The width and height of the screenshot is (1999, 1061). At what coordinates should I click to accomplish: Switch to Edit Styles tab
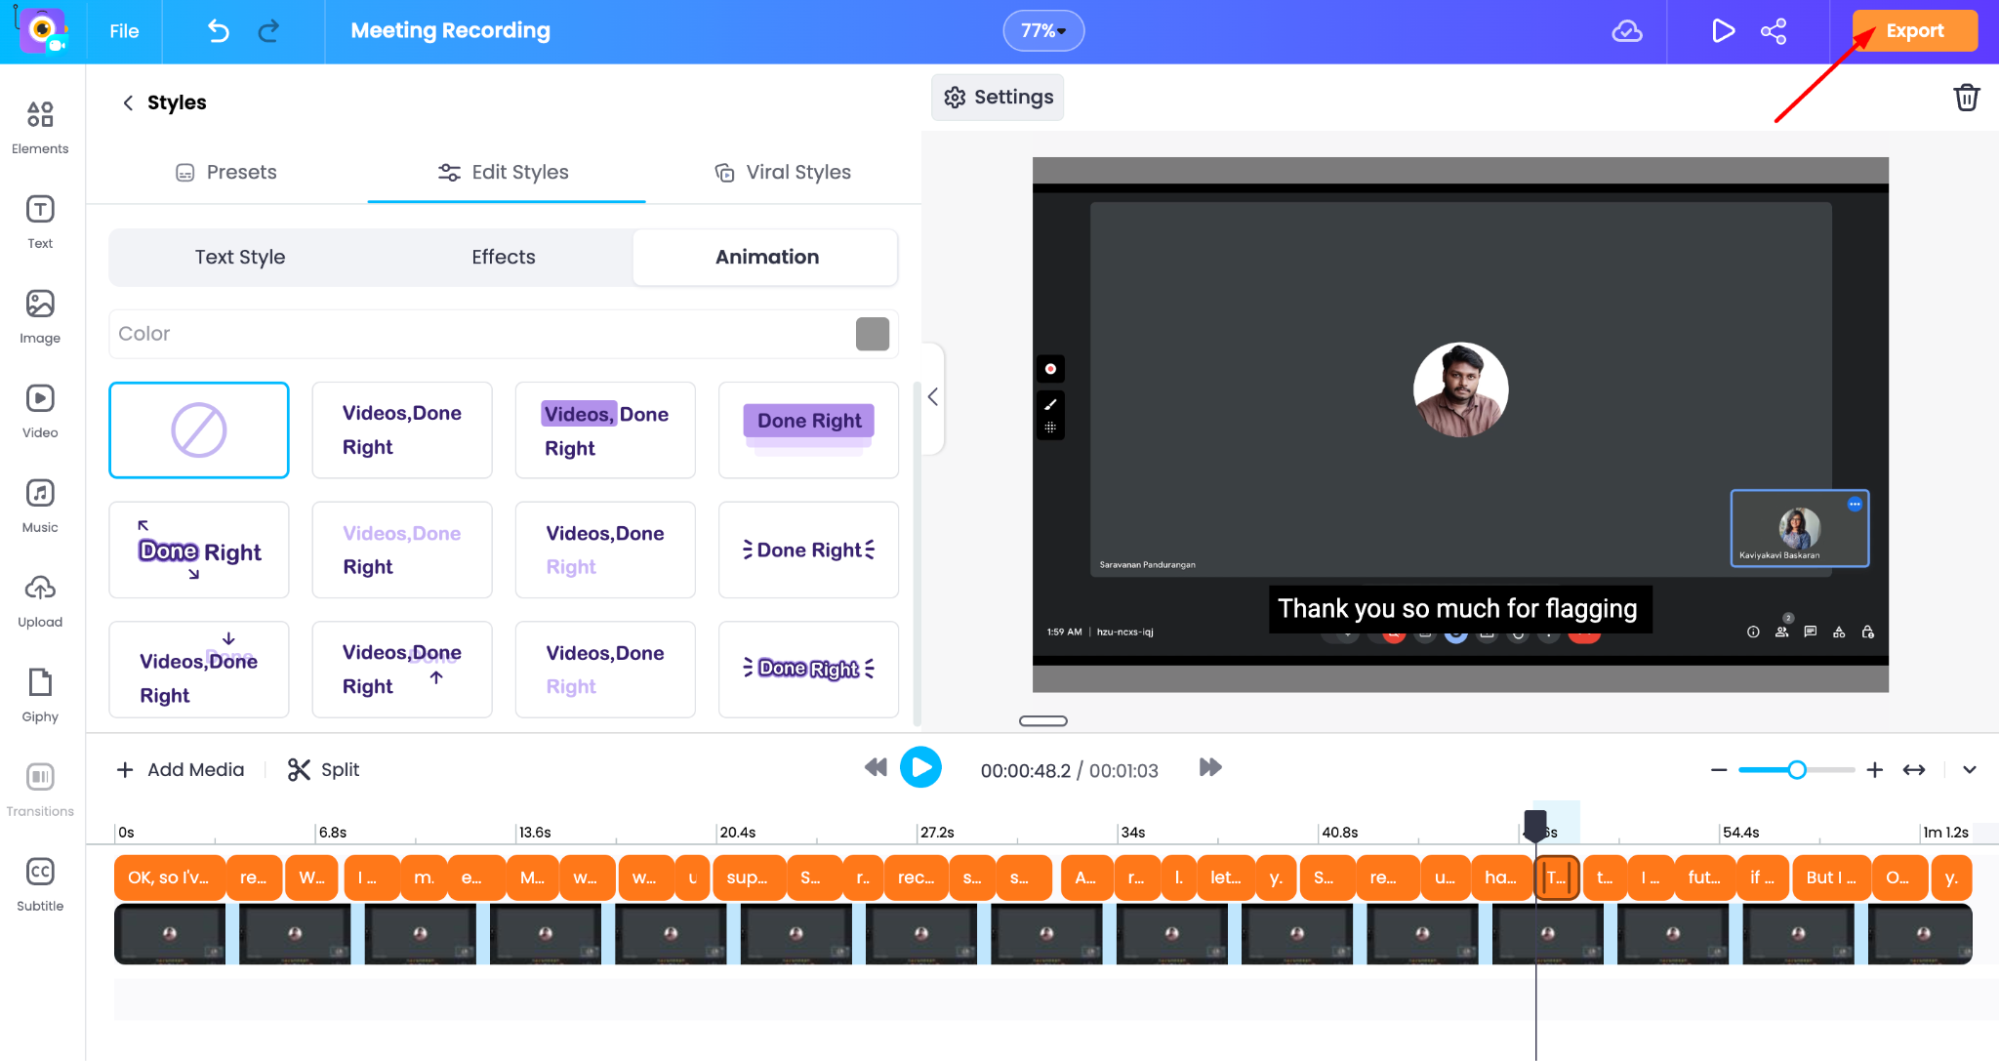pos(504,172)
